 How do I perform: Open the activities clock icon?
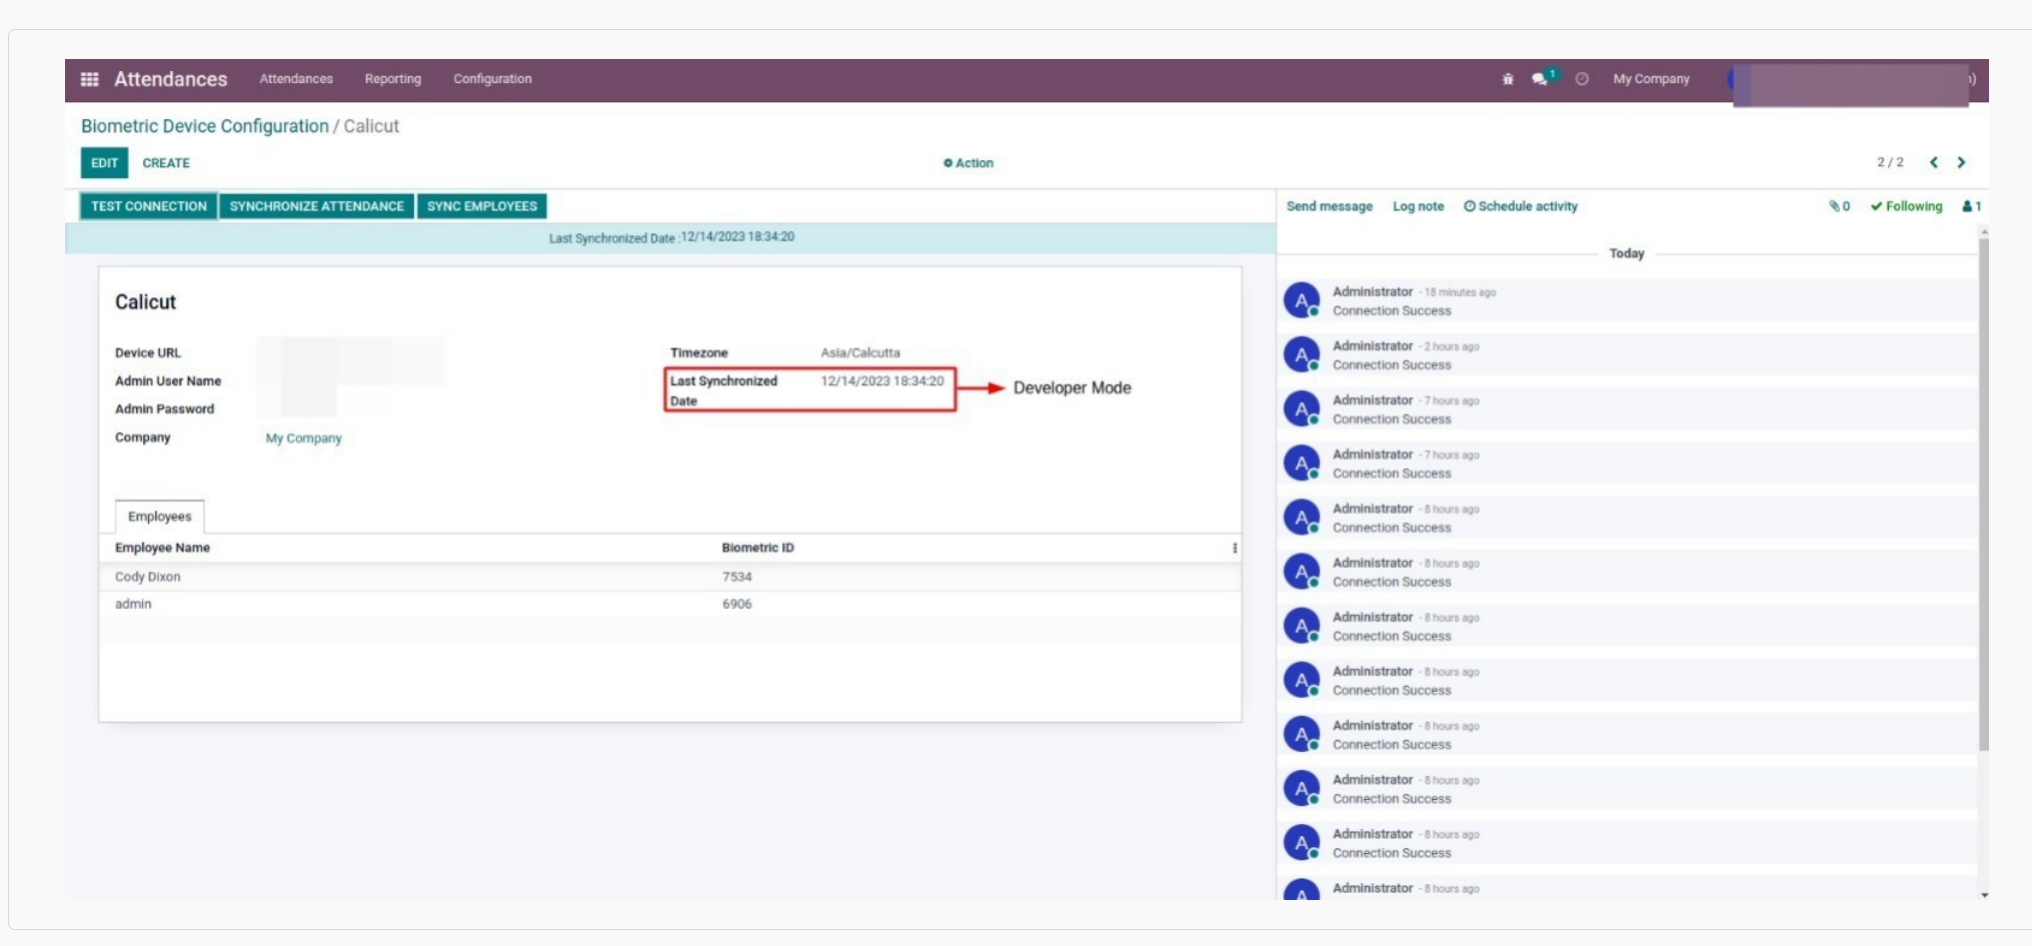coord(1582,79)
